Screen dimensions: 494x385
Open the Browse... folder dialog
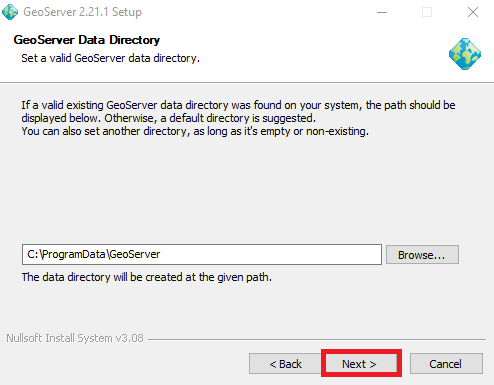[422, 255]
